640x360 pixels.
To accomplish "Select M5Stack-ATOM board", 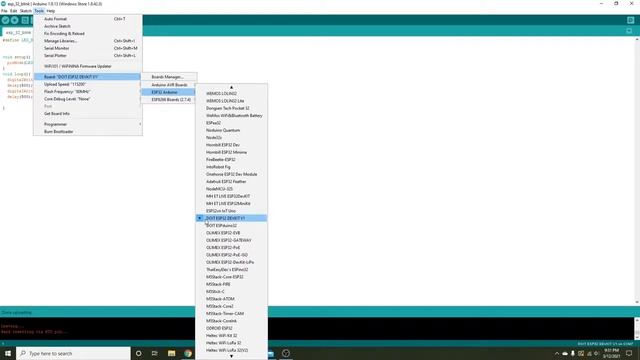I will pyautogui.click(x=231, y=299).
